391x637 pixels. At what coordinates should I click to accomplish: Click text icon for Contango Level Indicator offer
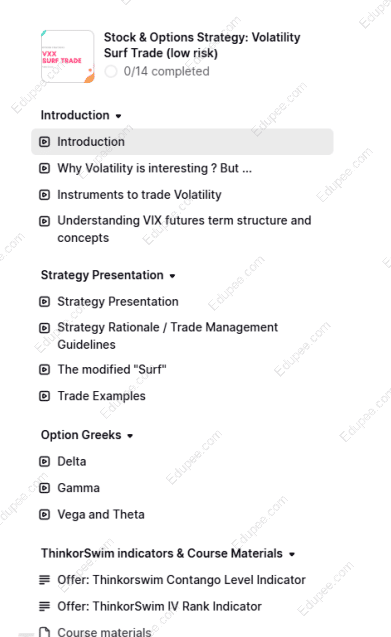pyautogui.click(x=44, y=580)
